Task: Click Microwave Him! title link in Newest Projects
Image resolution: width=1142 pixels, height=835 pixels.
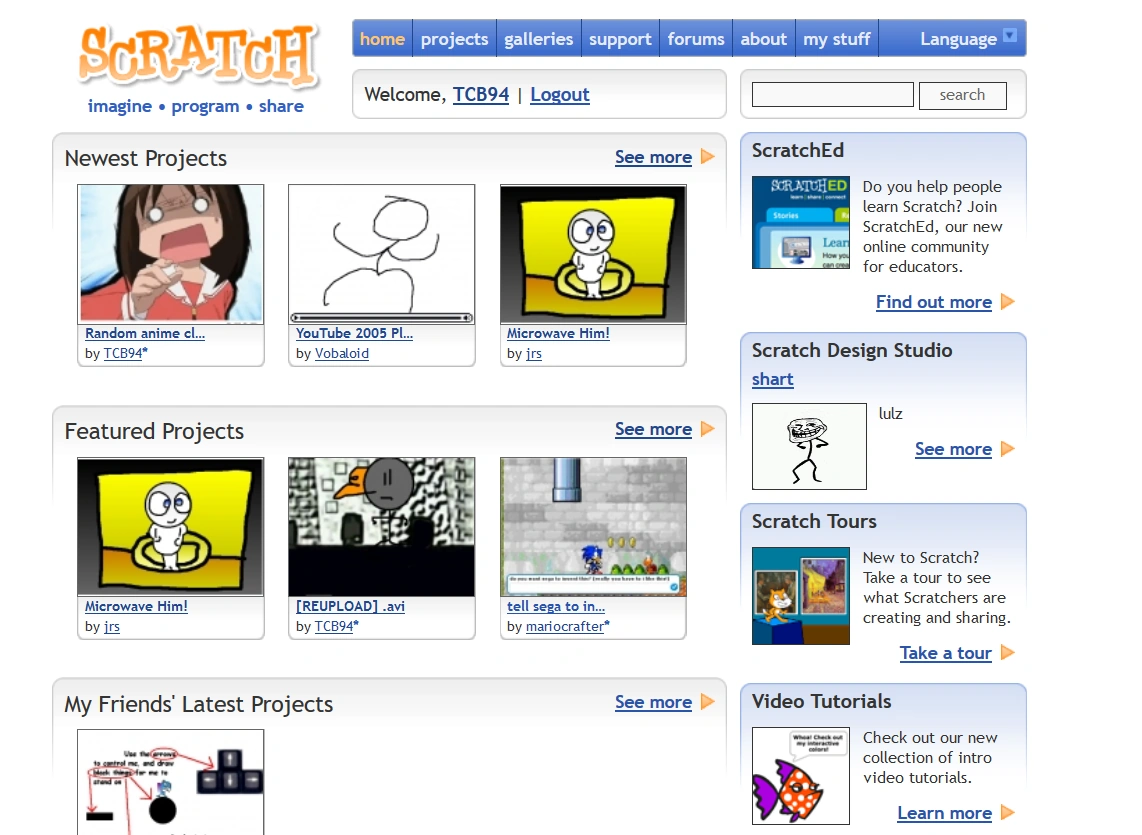Action: pyautogui.click(x=558, y=333)
